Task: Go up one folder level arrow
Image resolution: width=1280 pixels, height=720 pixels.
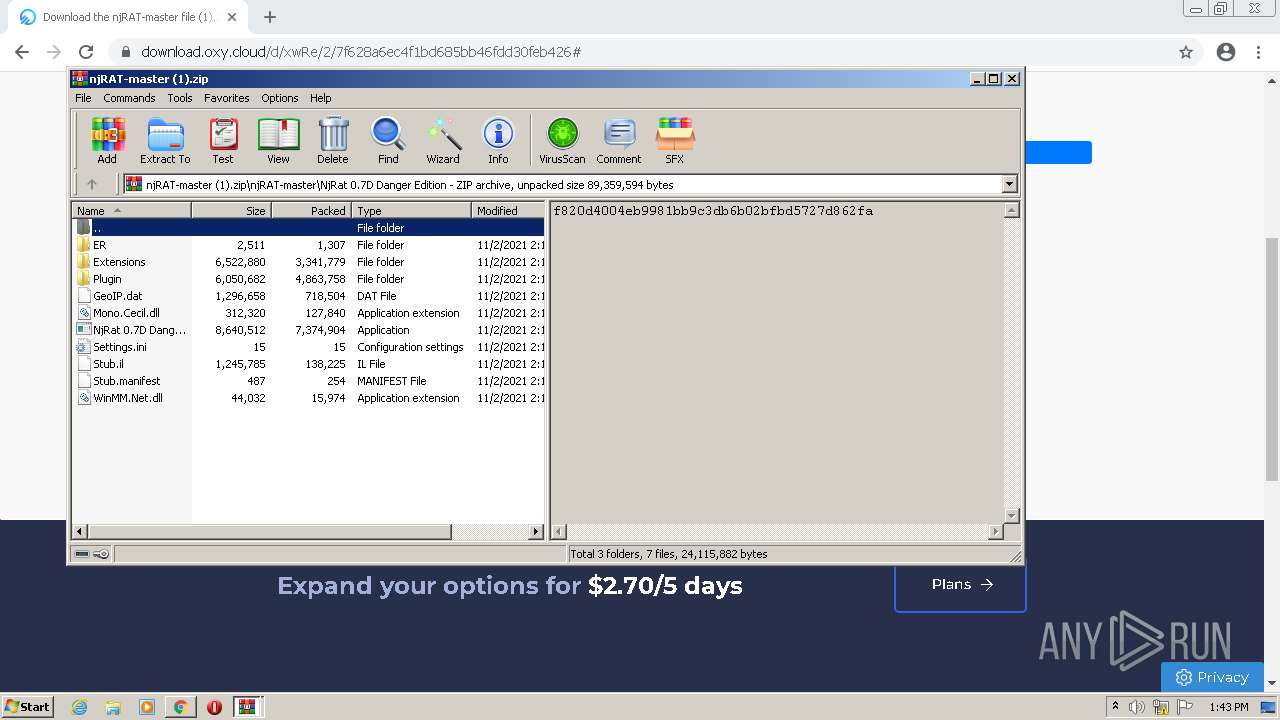Action: click(x=92, y=184)
